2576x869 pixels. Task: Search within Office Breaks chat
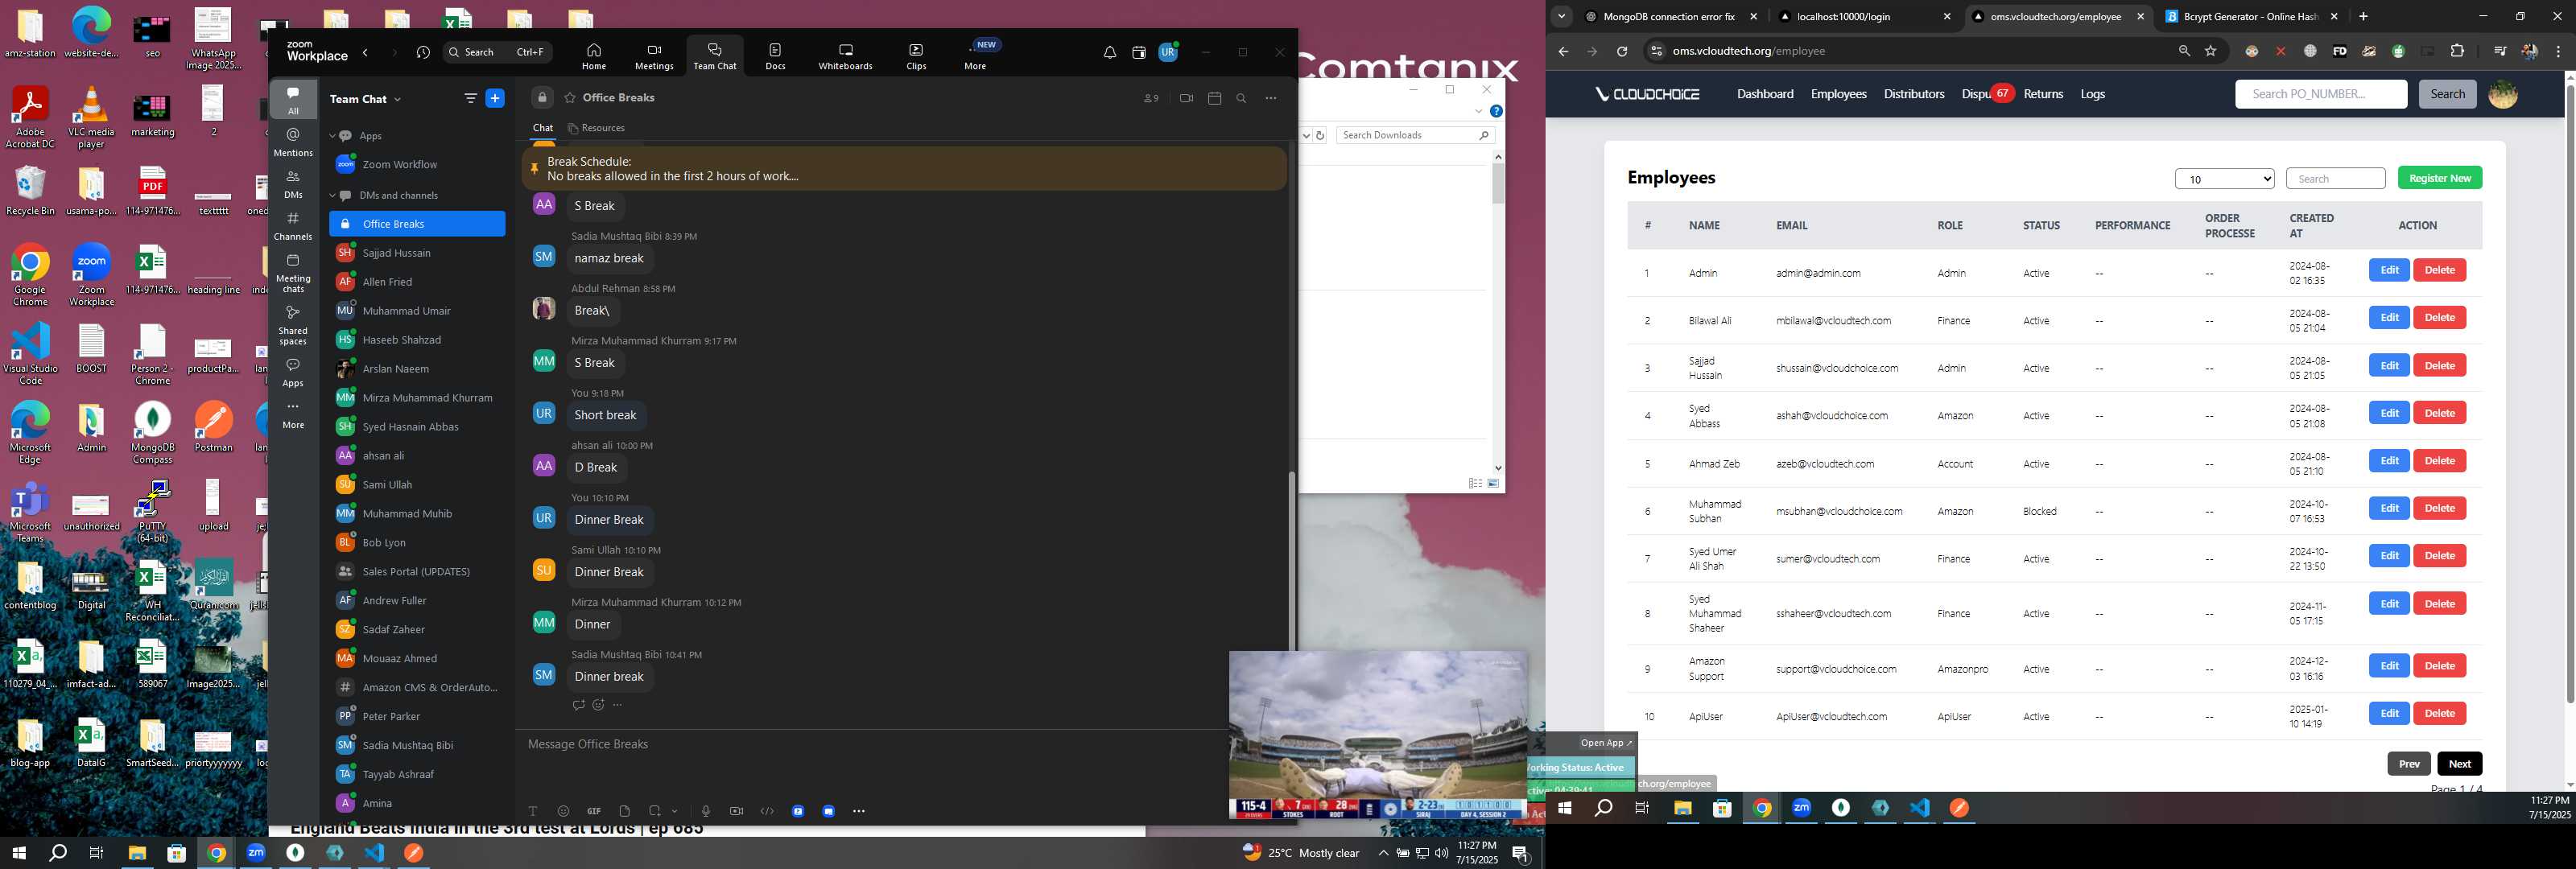(x=1241, y=98)
